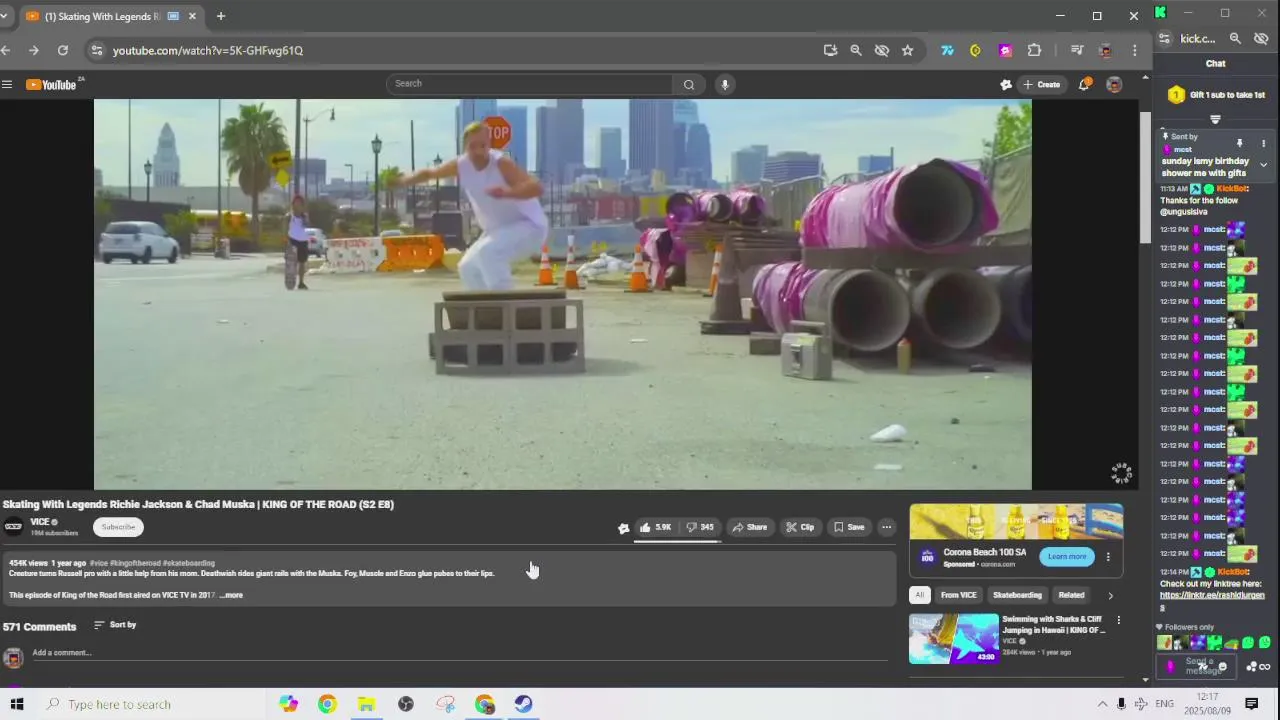Subscribe to the VICE channel
Viewport: 1280px width, 720px height.
[x=118, y=527]
